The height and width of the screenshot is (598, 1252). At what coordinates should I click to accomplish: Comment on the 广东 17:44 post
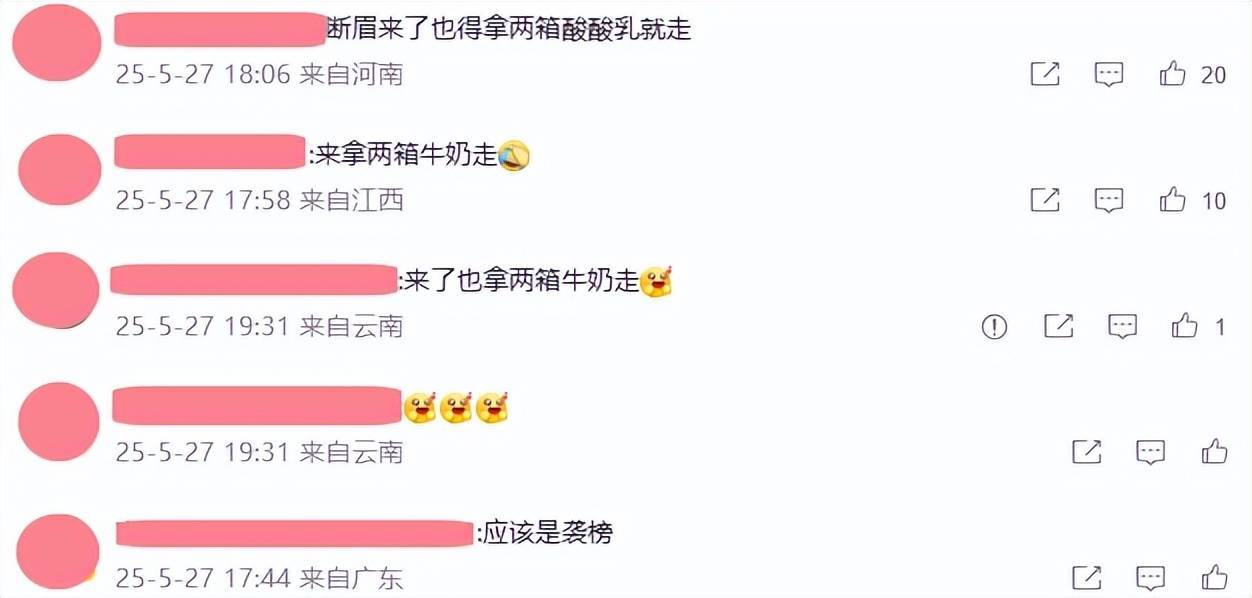1151,578
